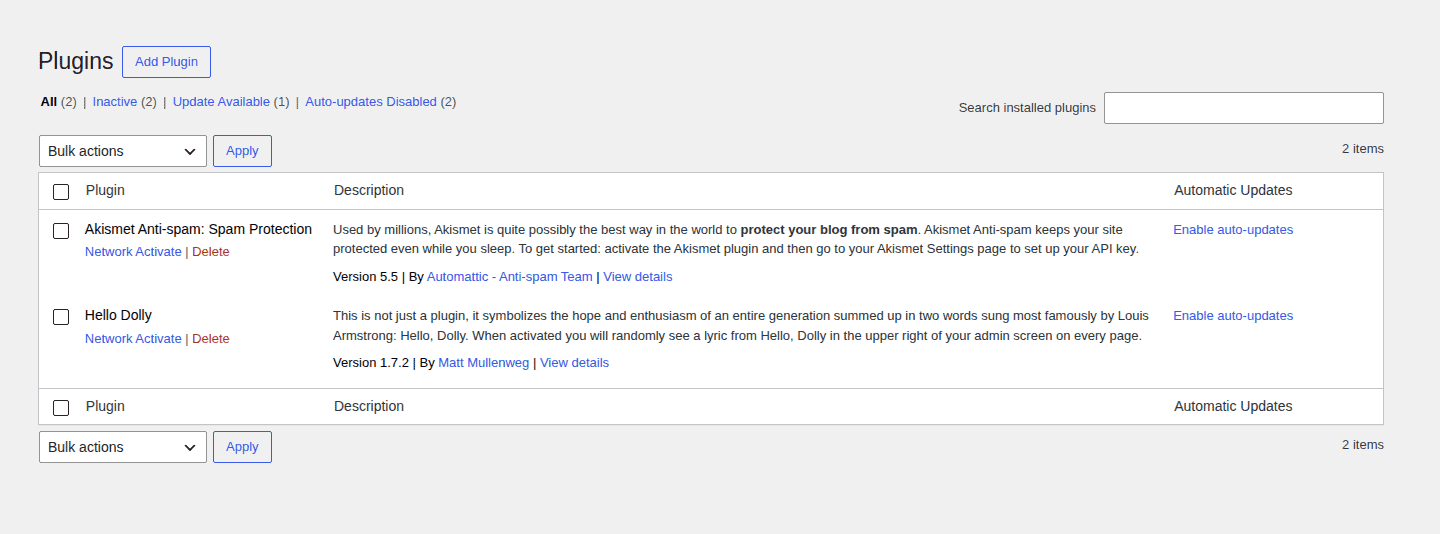Click the bottom 2 items count
The height and width of the screenshot is (534, 1440).
pyautogui.click(x=1363, y=445)
